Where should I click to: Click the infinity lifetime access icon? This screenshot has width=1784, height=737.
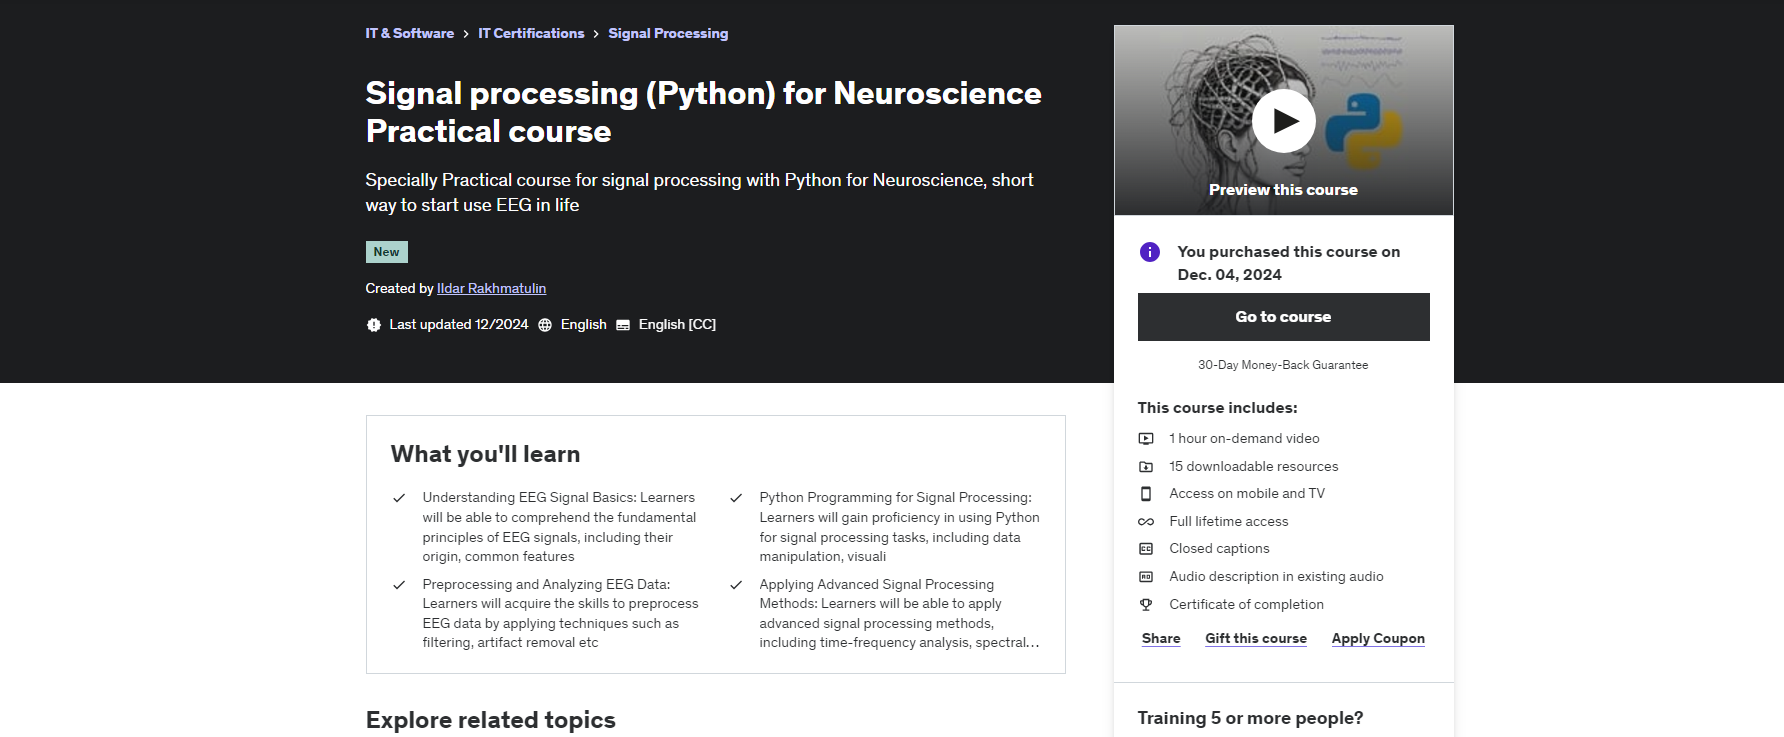point(1146,522)
